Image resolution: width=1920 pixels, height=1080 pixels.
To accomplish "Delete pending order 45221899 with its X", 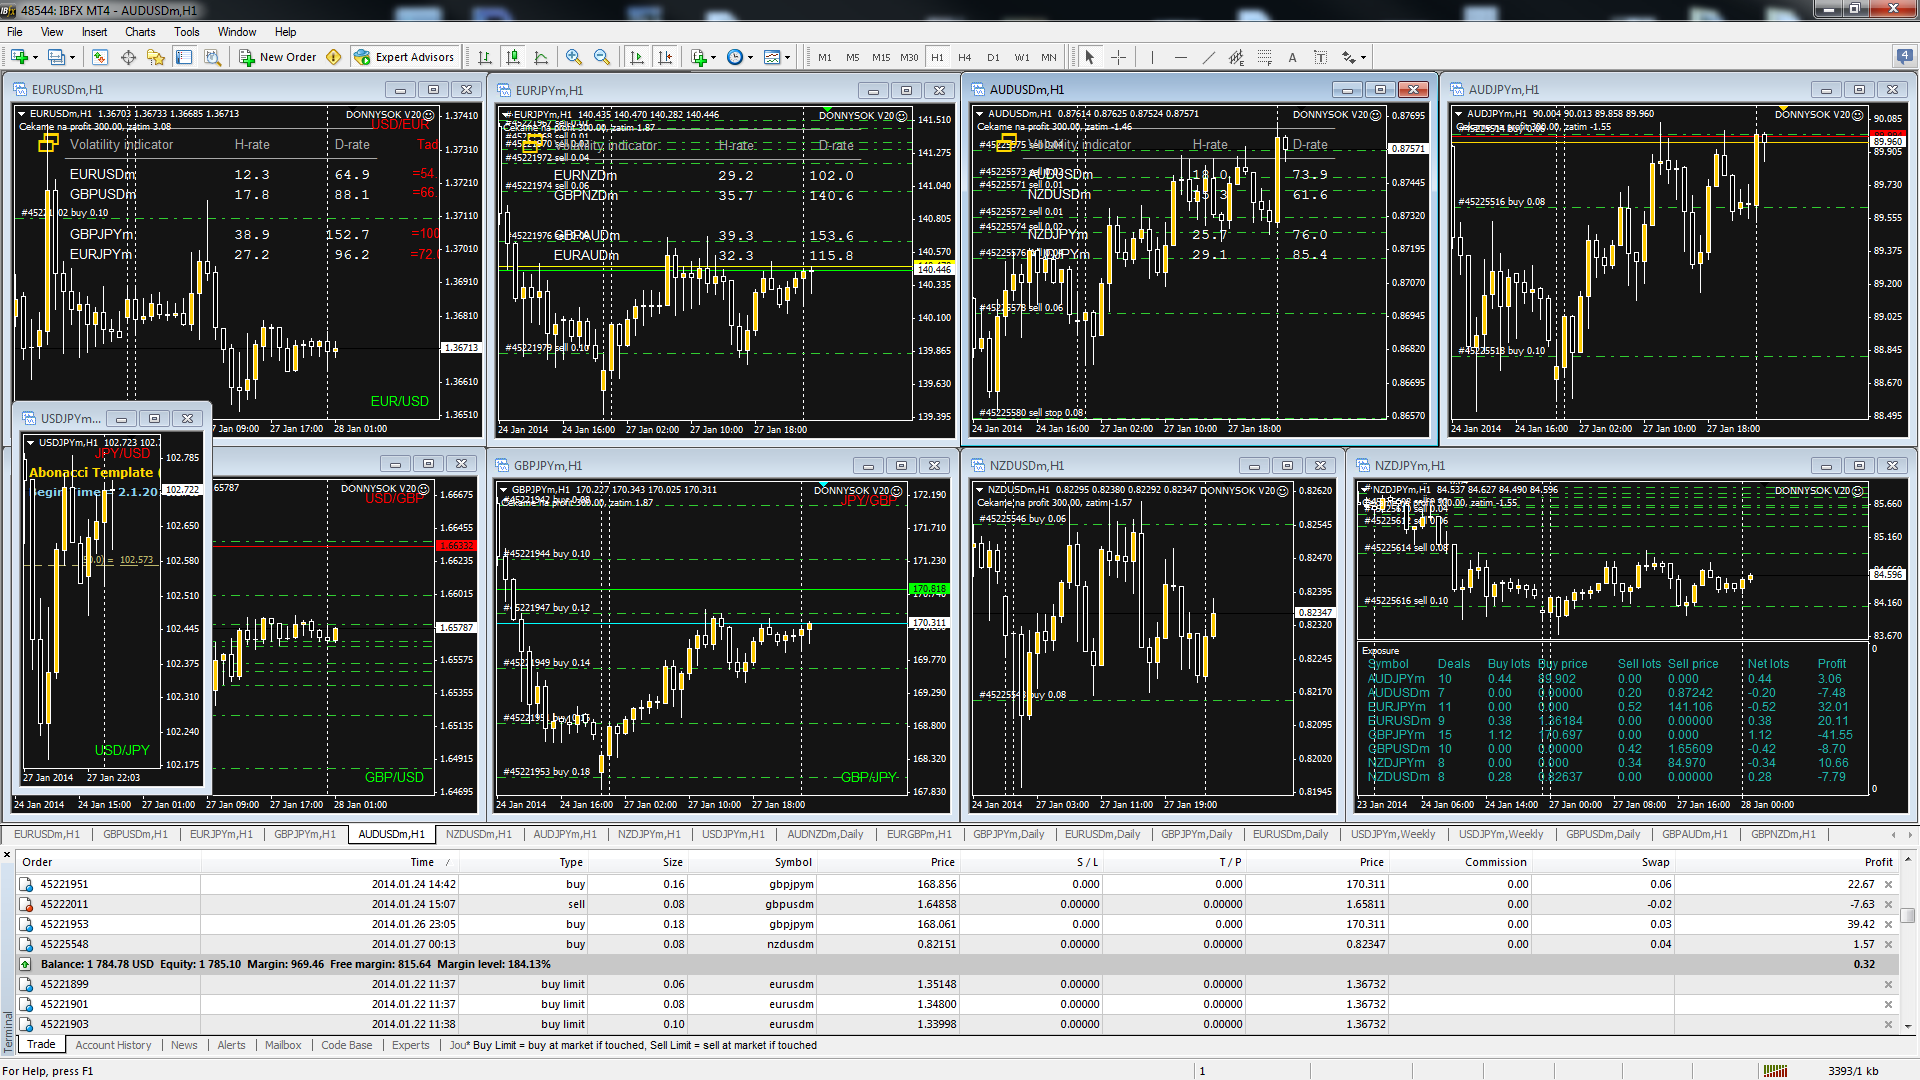I will (x=1888, y=984).
